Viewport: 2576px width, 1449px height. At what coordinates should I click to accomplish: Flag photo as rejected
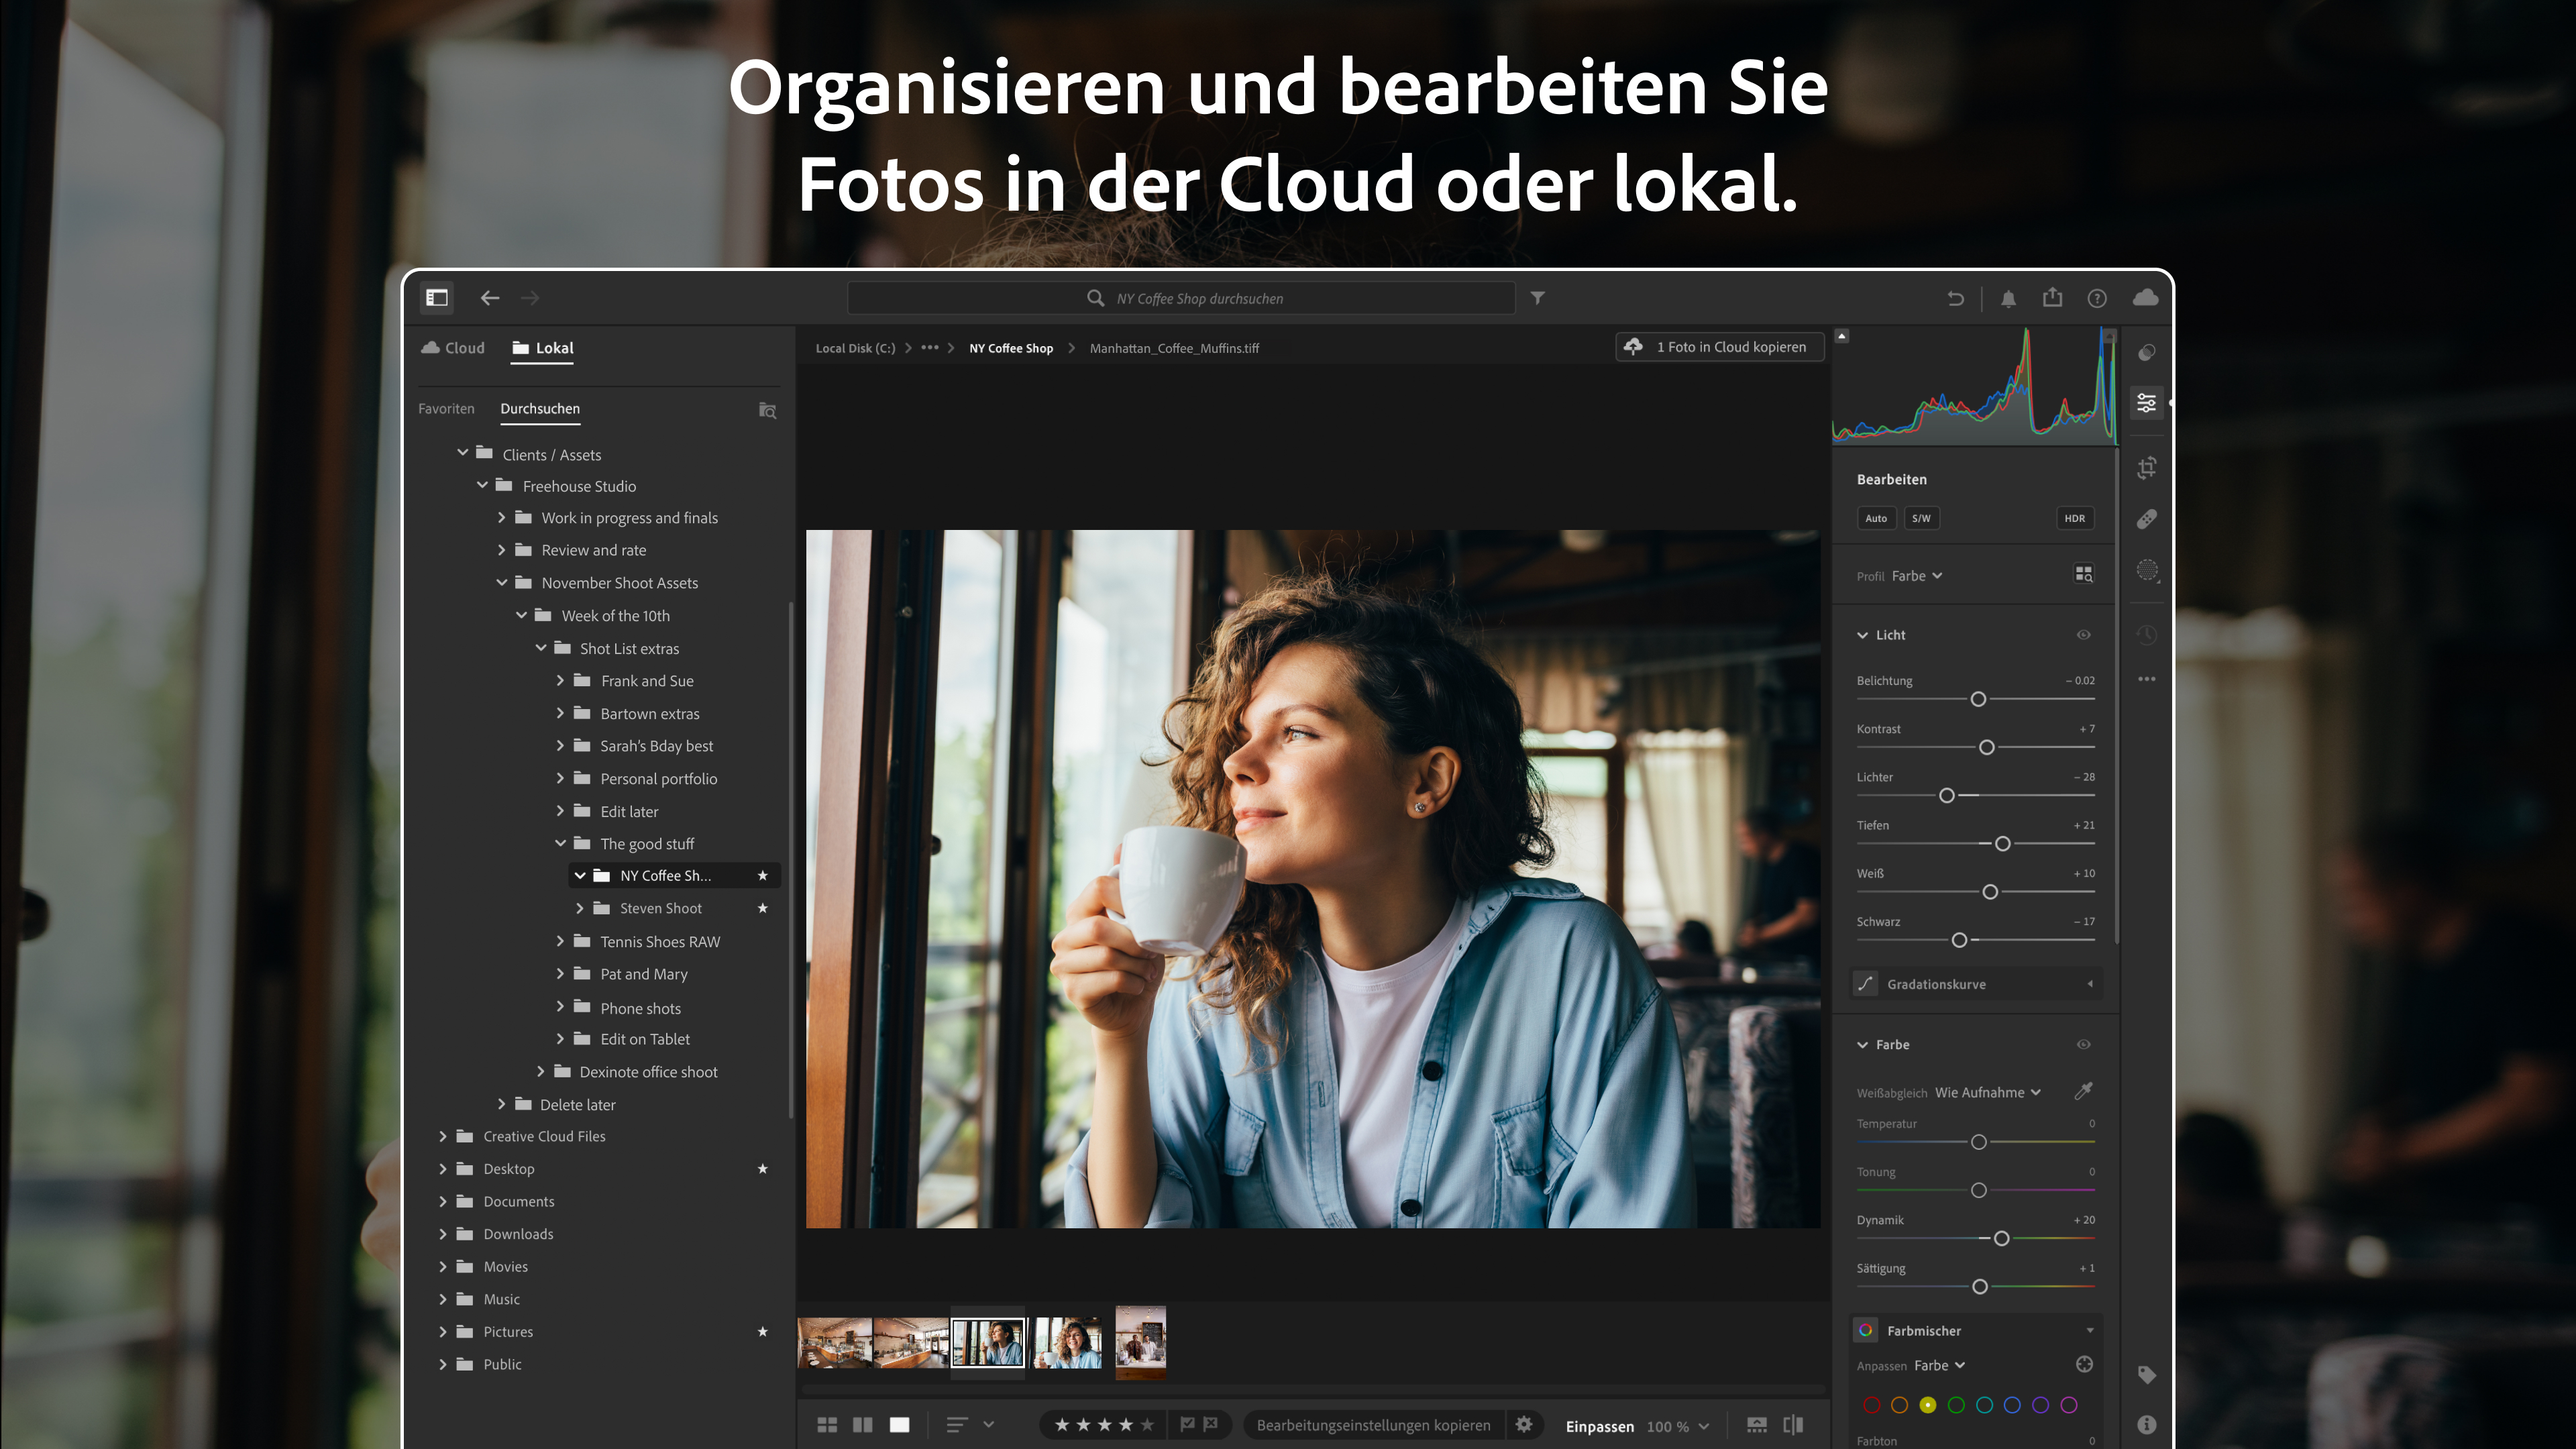[1211, 1424]
